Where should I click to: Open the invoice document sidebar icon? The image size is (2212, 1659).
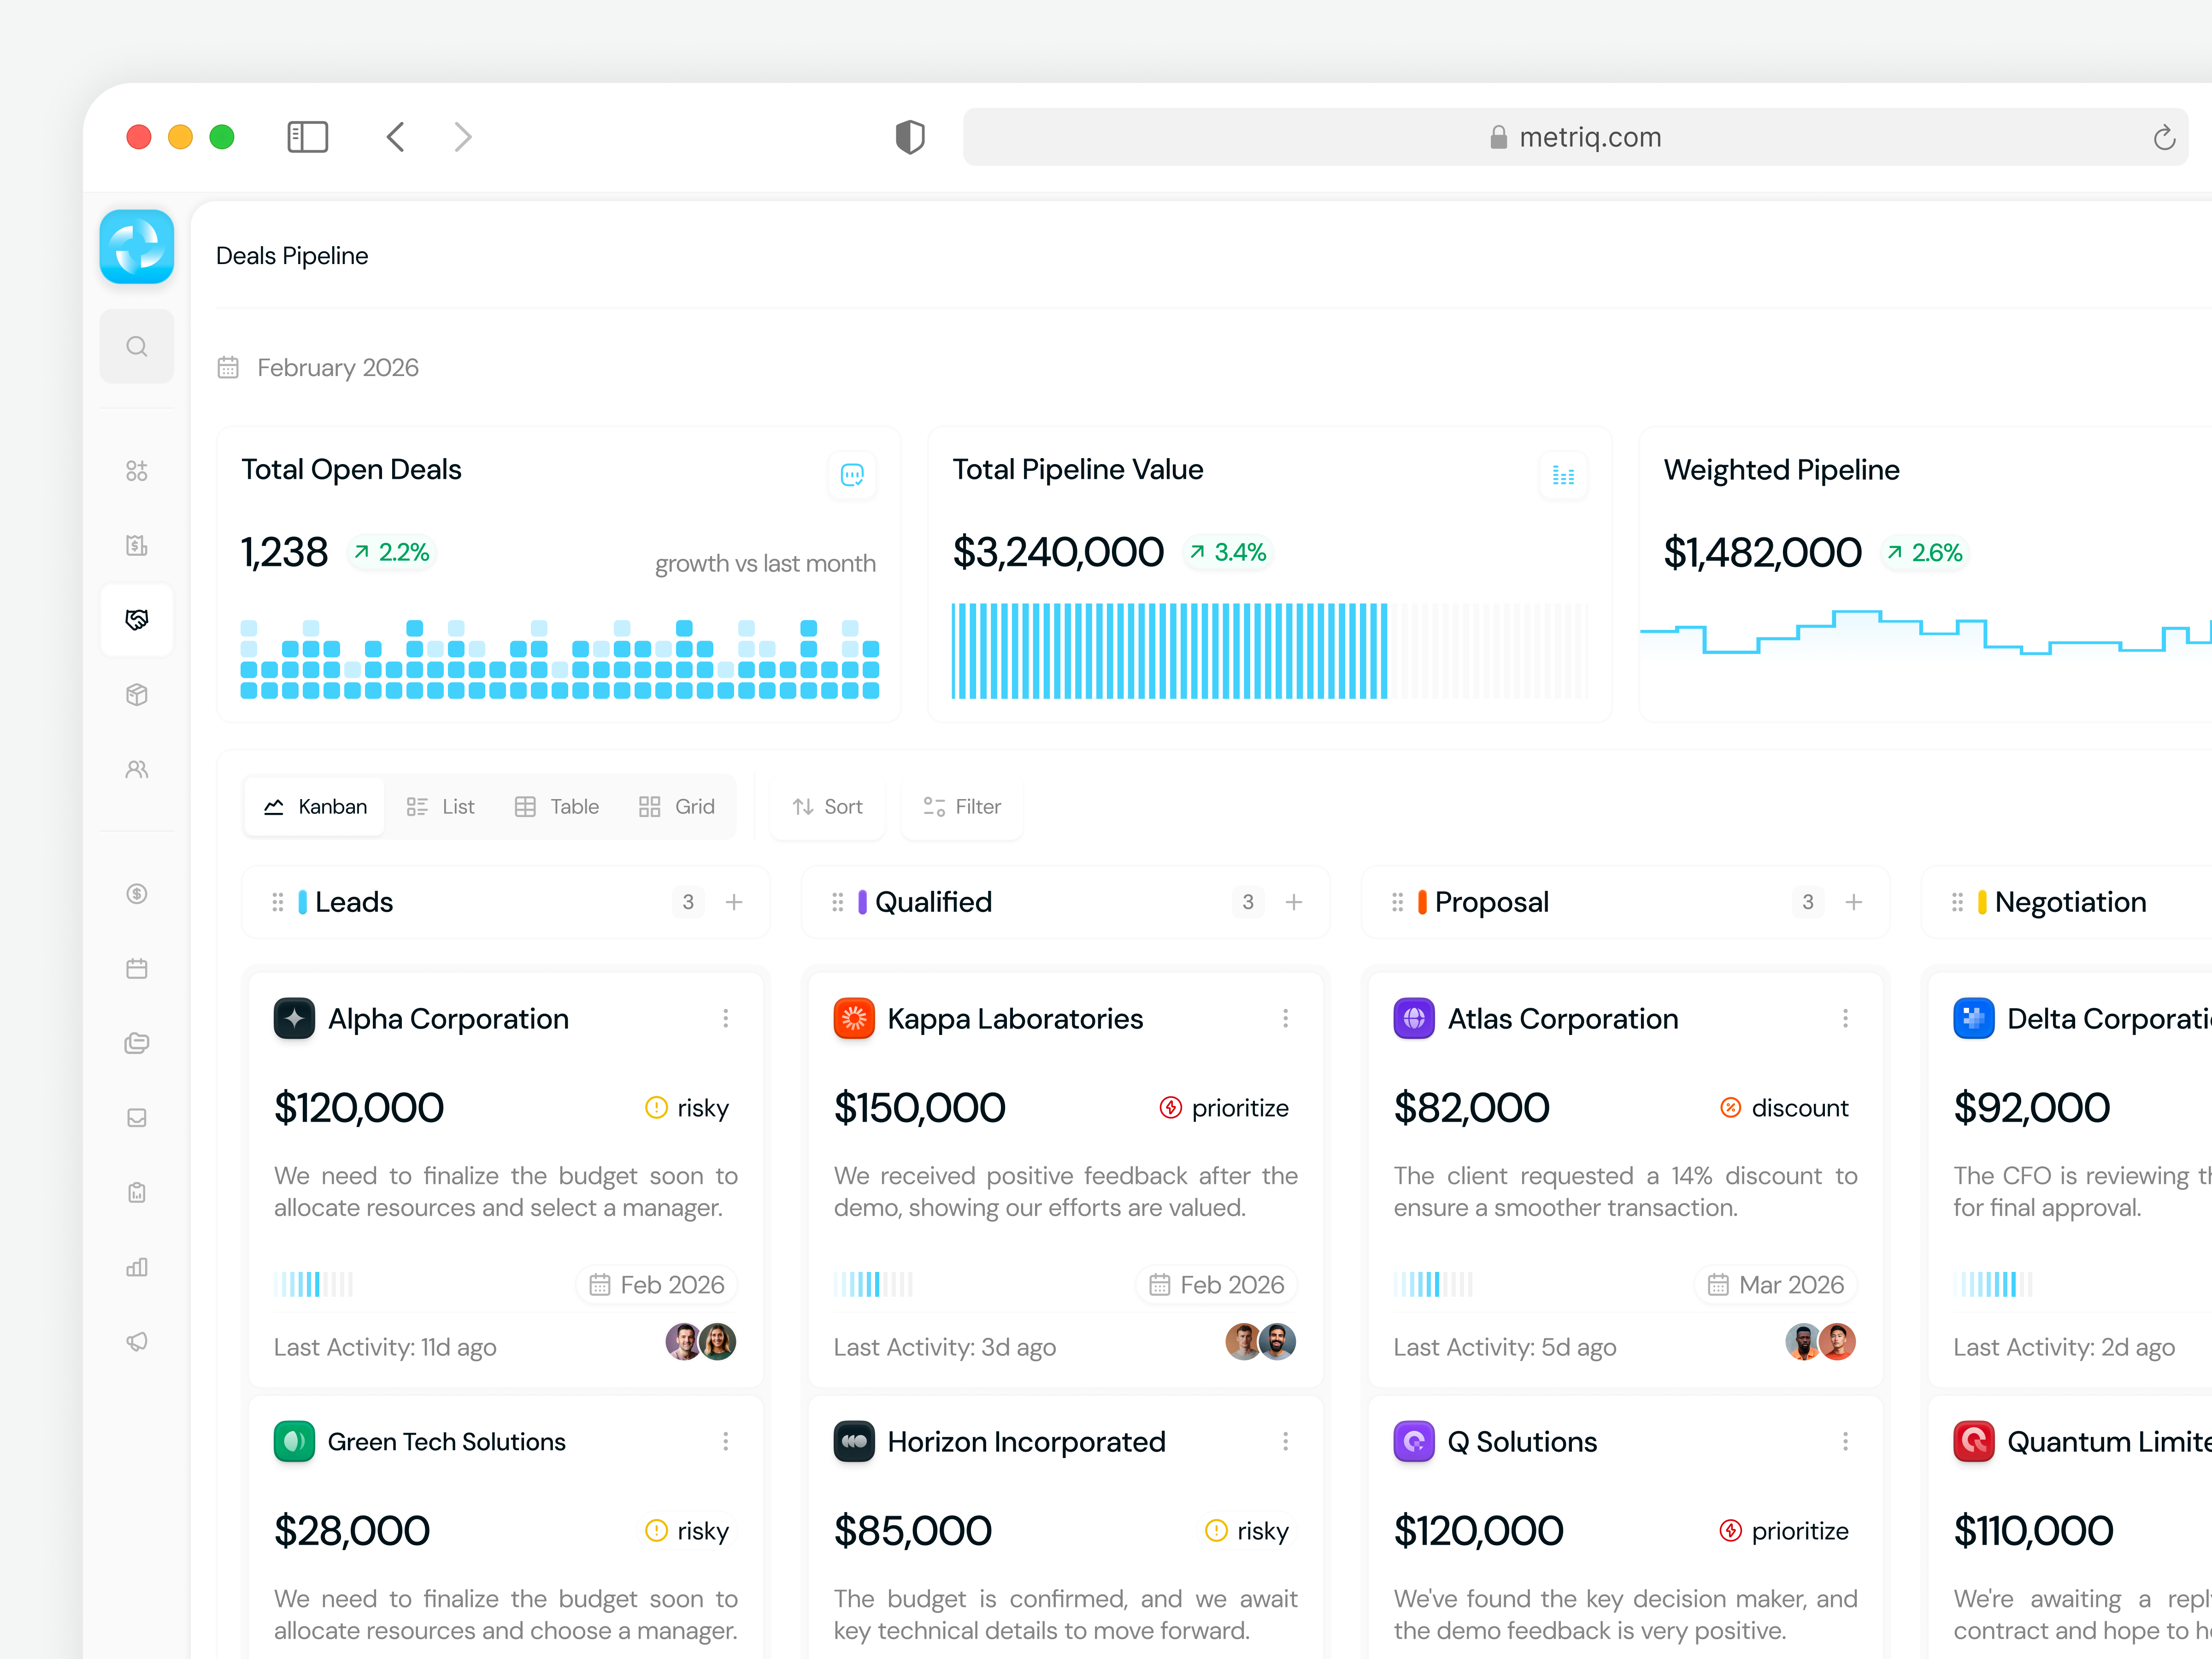pos(137,545)
